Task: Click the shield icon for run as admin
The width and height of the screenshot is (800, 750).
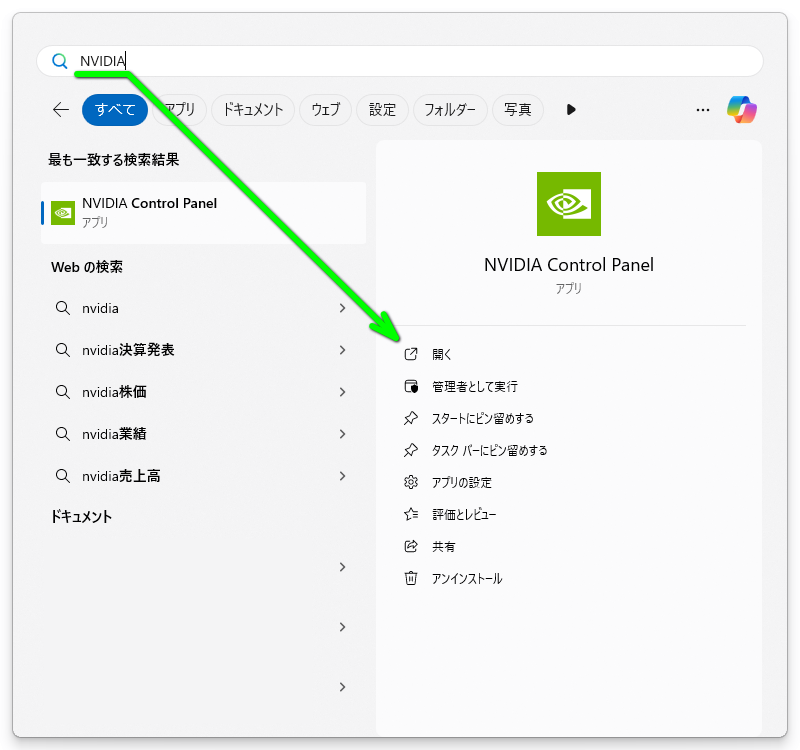Action: pos(411,387)
